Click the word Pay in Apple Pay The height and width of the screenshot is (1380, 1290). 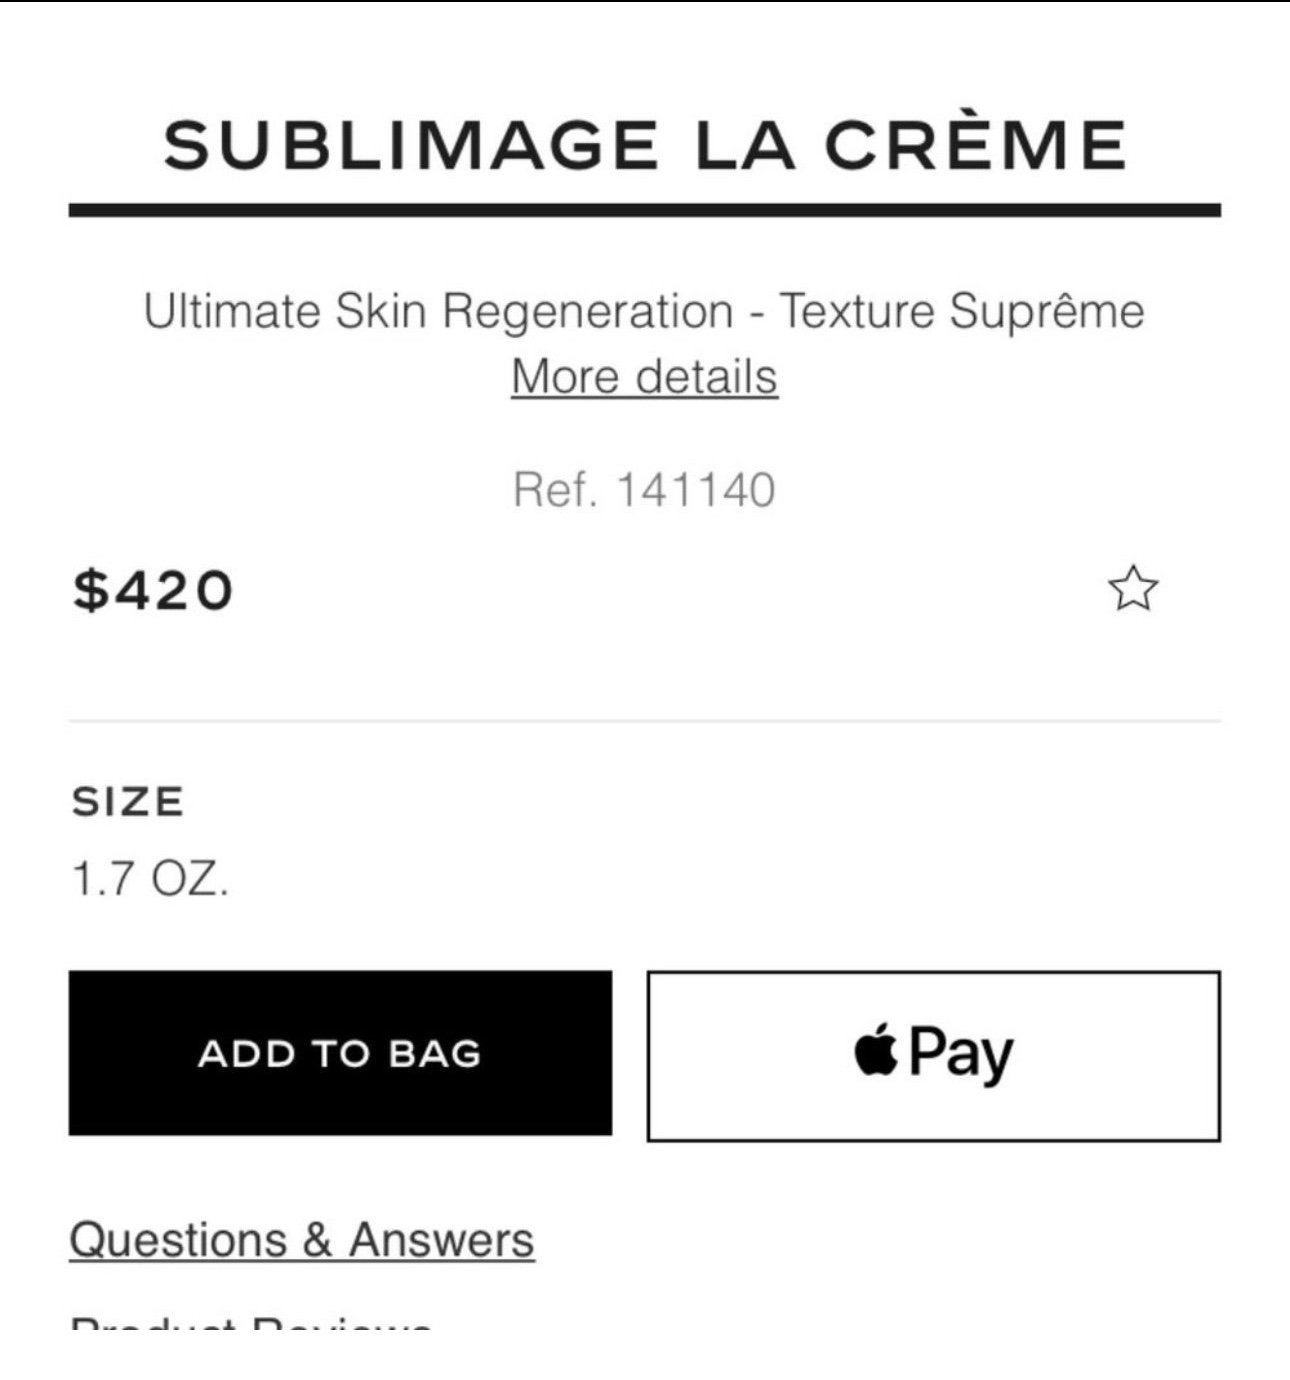pos(961,1055)
